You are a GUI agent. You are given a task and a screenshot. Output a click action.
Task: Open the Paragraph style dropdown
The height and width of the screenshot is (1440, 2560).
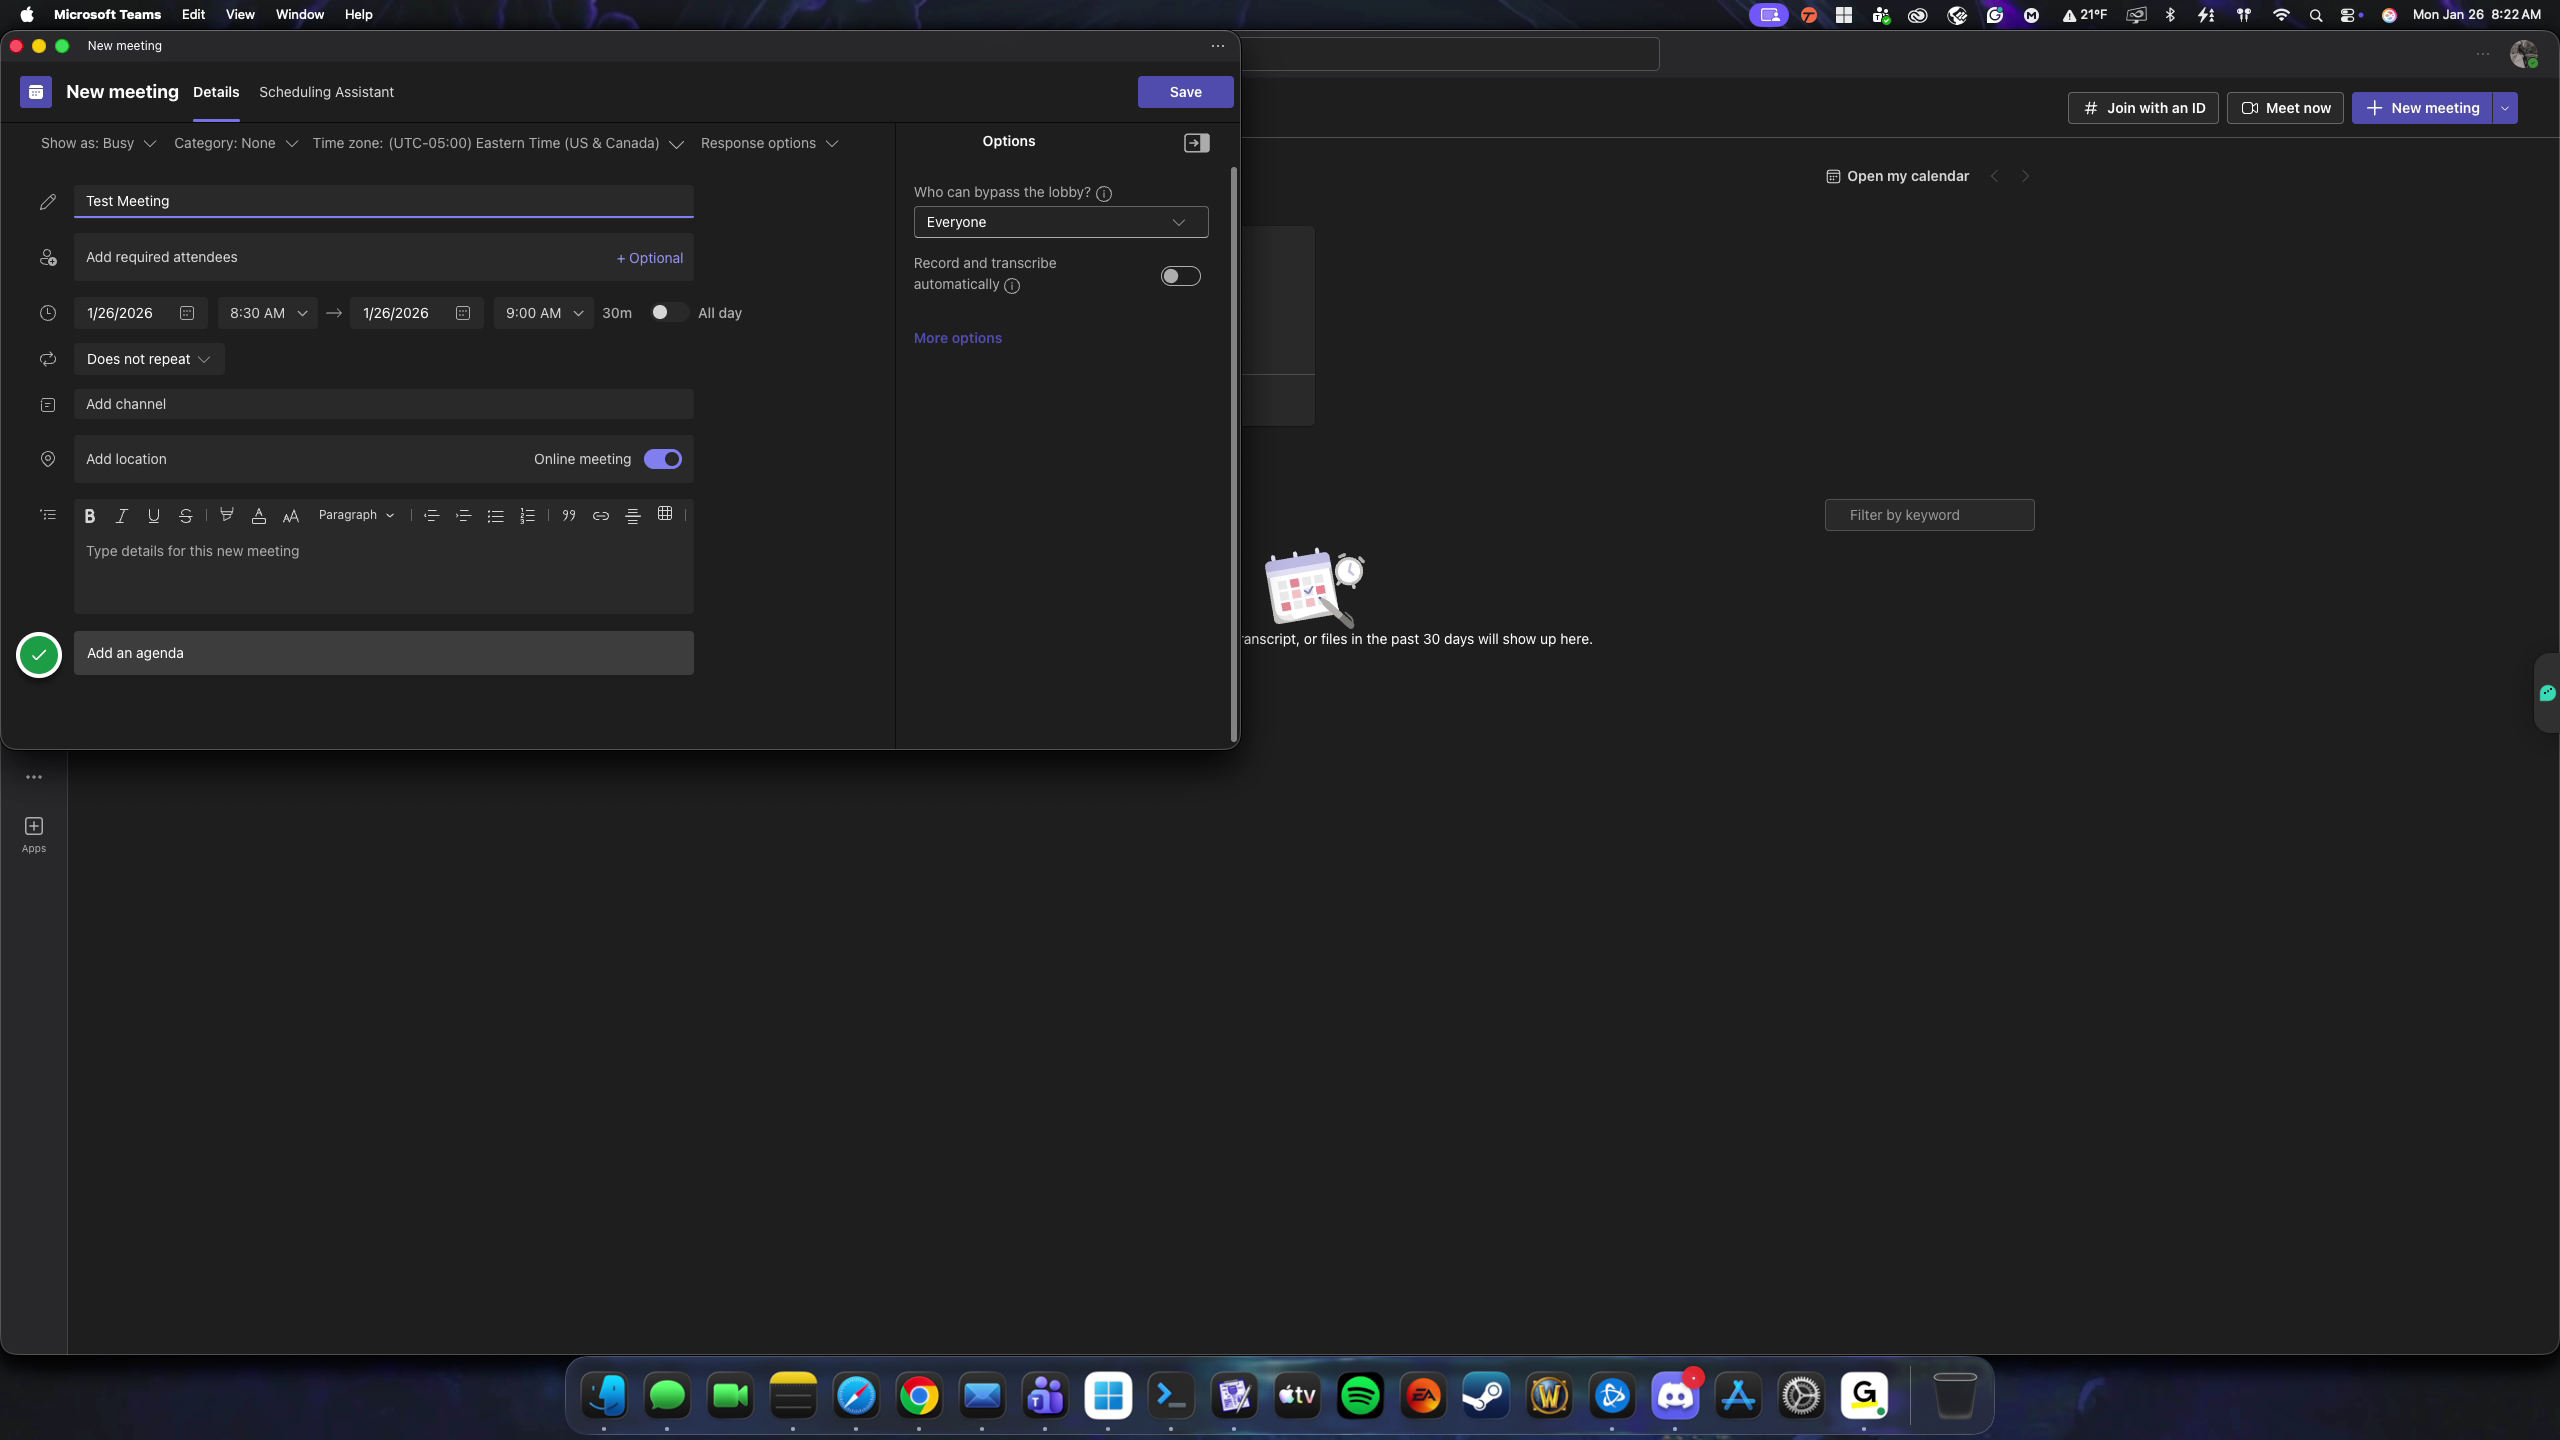(356, 515)
